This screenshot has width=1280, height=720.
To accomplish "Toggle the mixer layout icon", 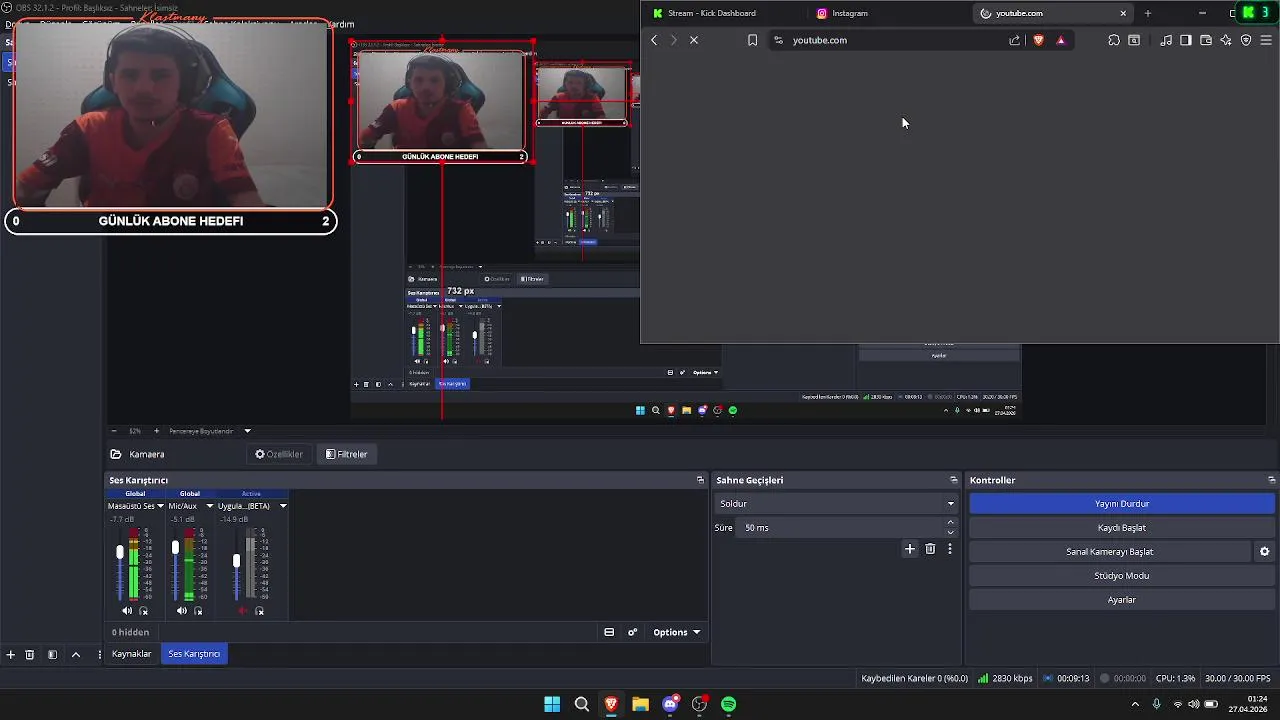I will pyautogui.click(x=609, y=632).
